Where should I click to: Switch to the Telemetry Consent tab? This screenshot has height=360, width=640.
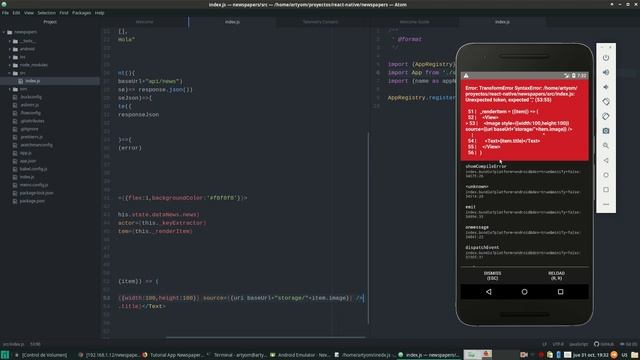click(320, 22)
